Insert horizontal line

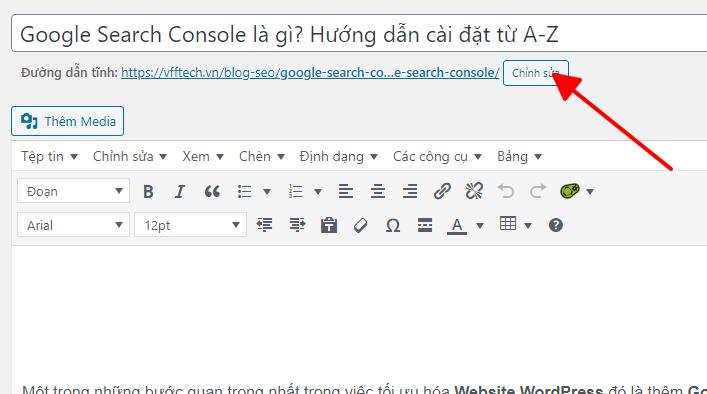[425, 224]
